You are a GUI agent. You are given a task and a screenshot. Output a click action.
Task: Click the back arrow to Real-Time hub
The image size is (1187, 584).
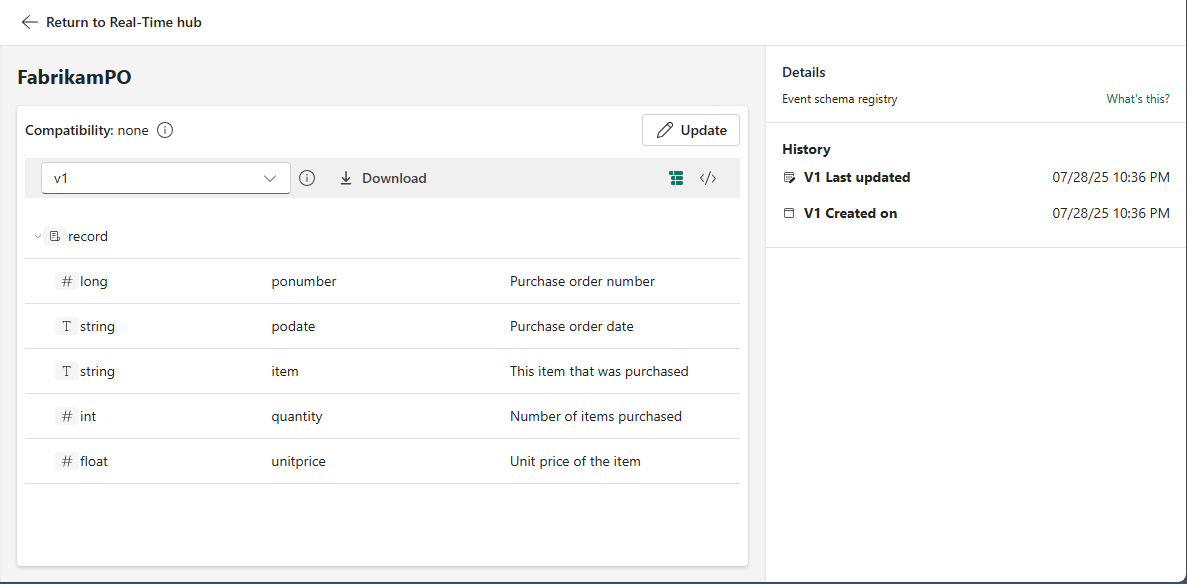(x=30, y=22)
